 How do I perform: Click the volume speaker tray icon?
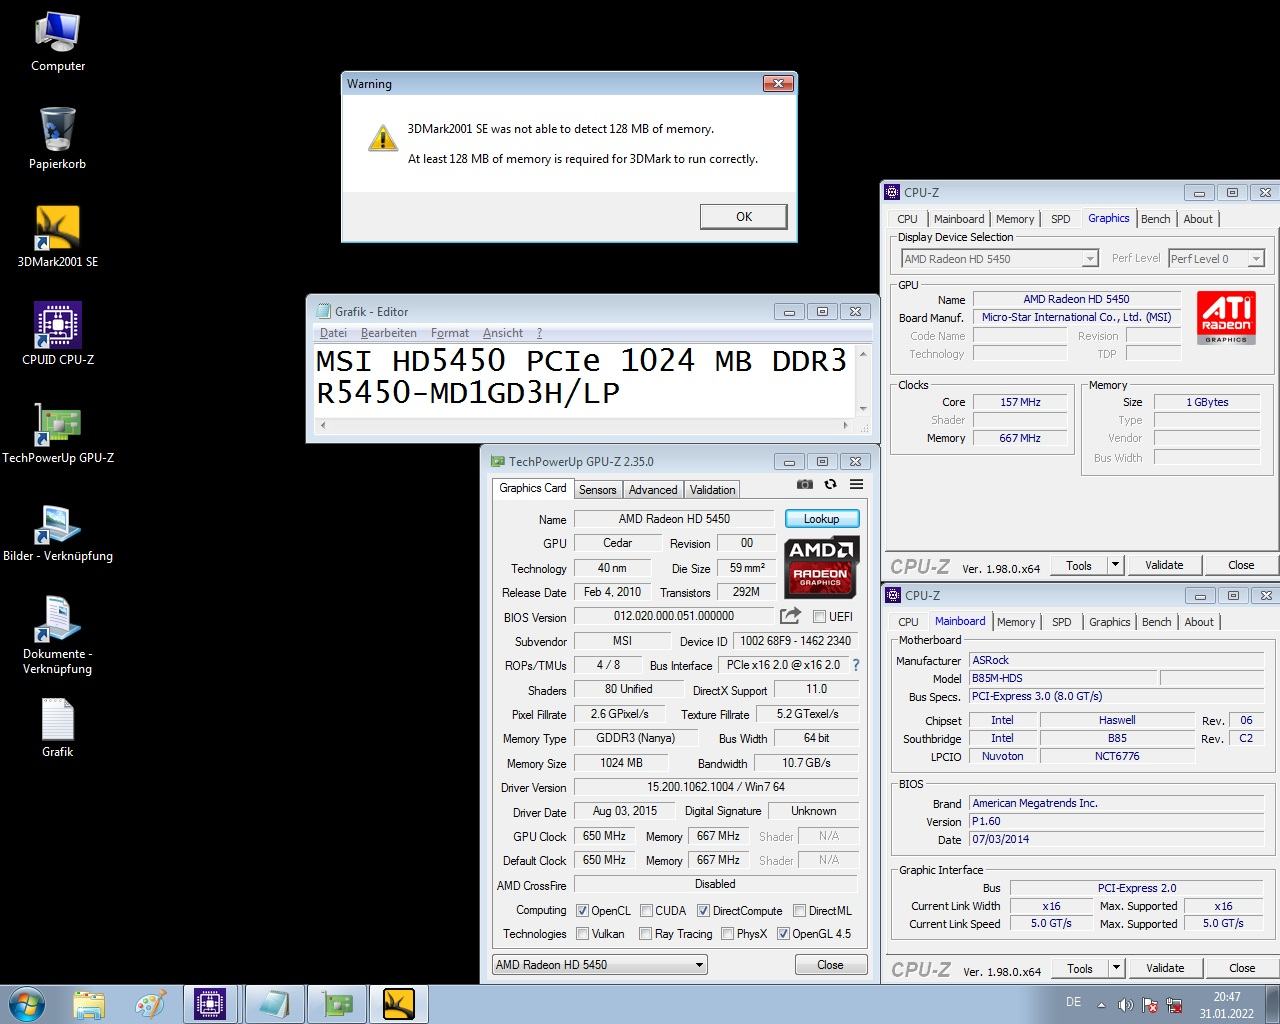pyautogui.click(x=1125, y=1005)
